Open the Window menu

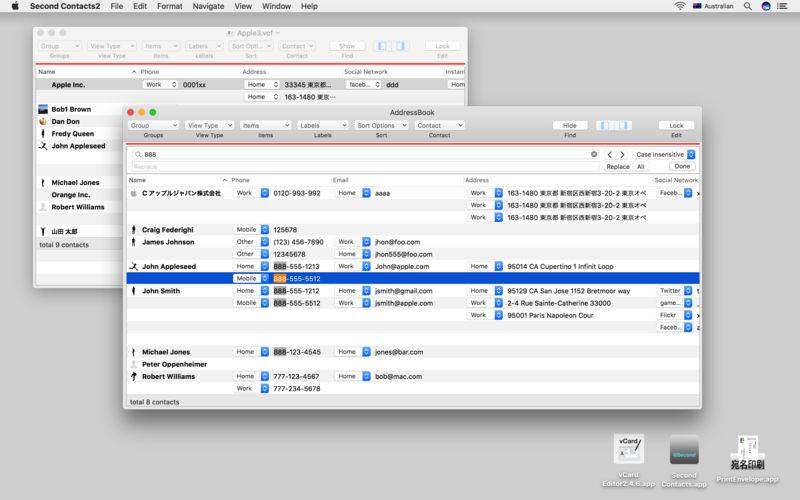pyautogui.click(x=276, y=6)
